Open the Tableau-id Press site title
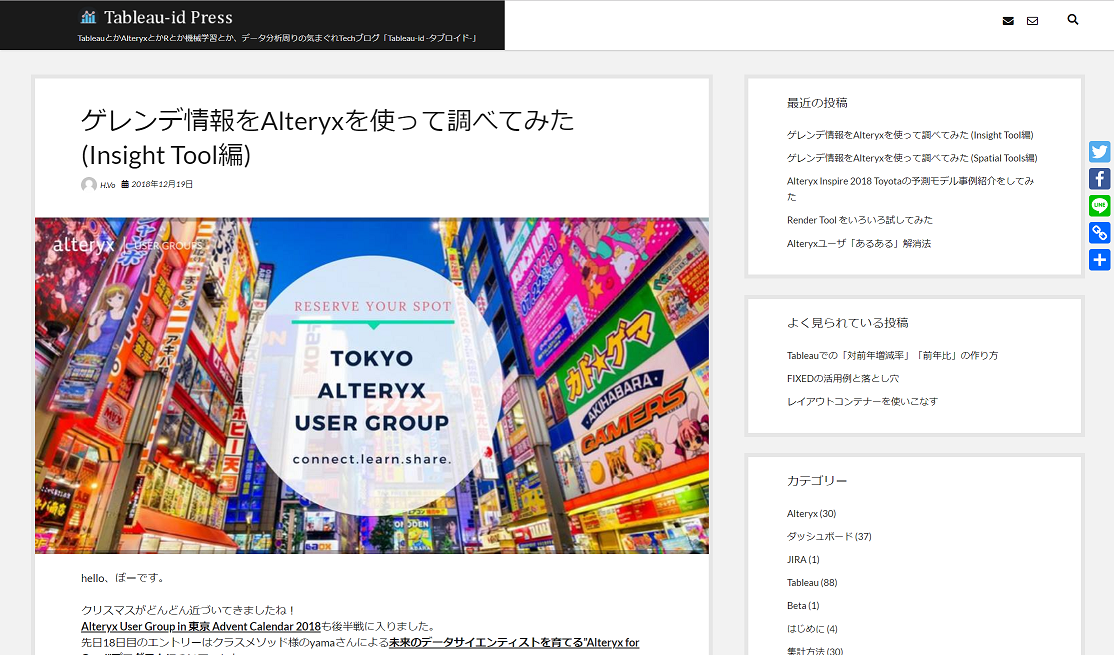 pos(168,17)
